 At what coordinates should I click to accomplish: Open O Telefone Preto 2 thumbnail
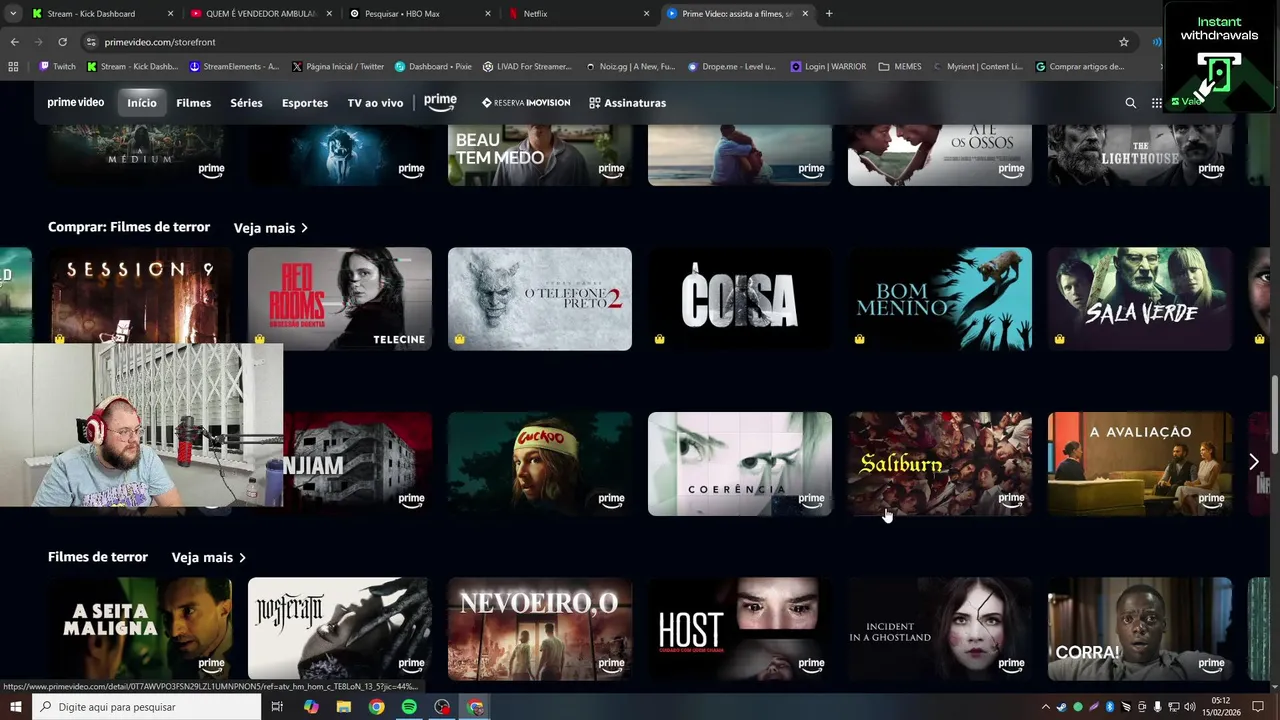(540, 298)
